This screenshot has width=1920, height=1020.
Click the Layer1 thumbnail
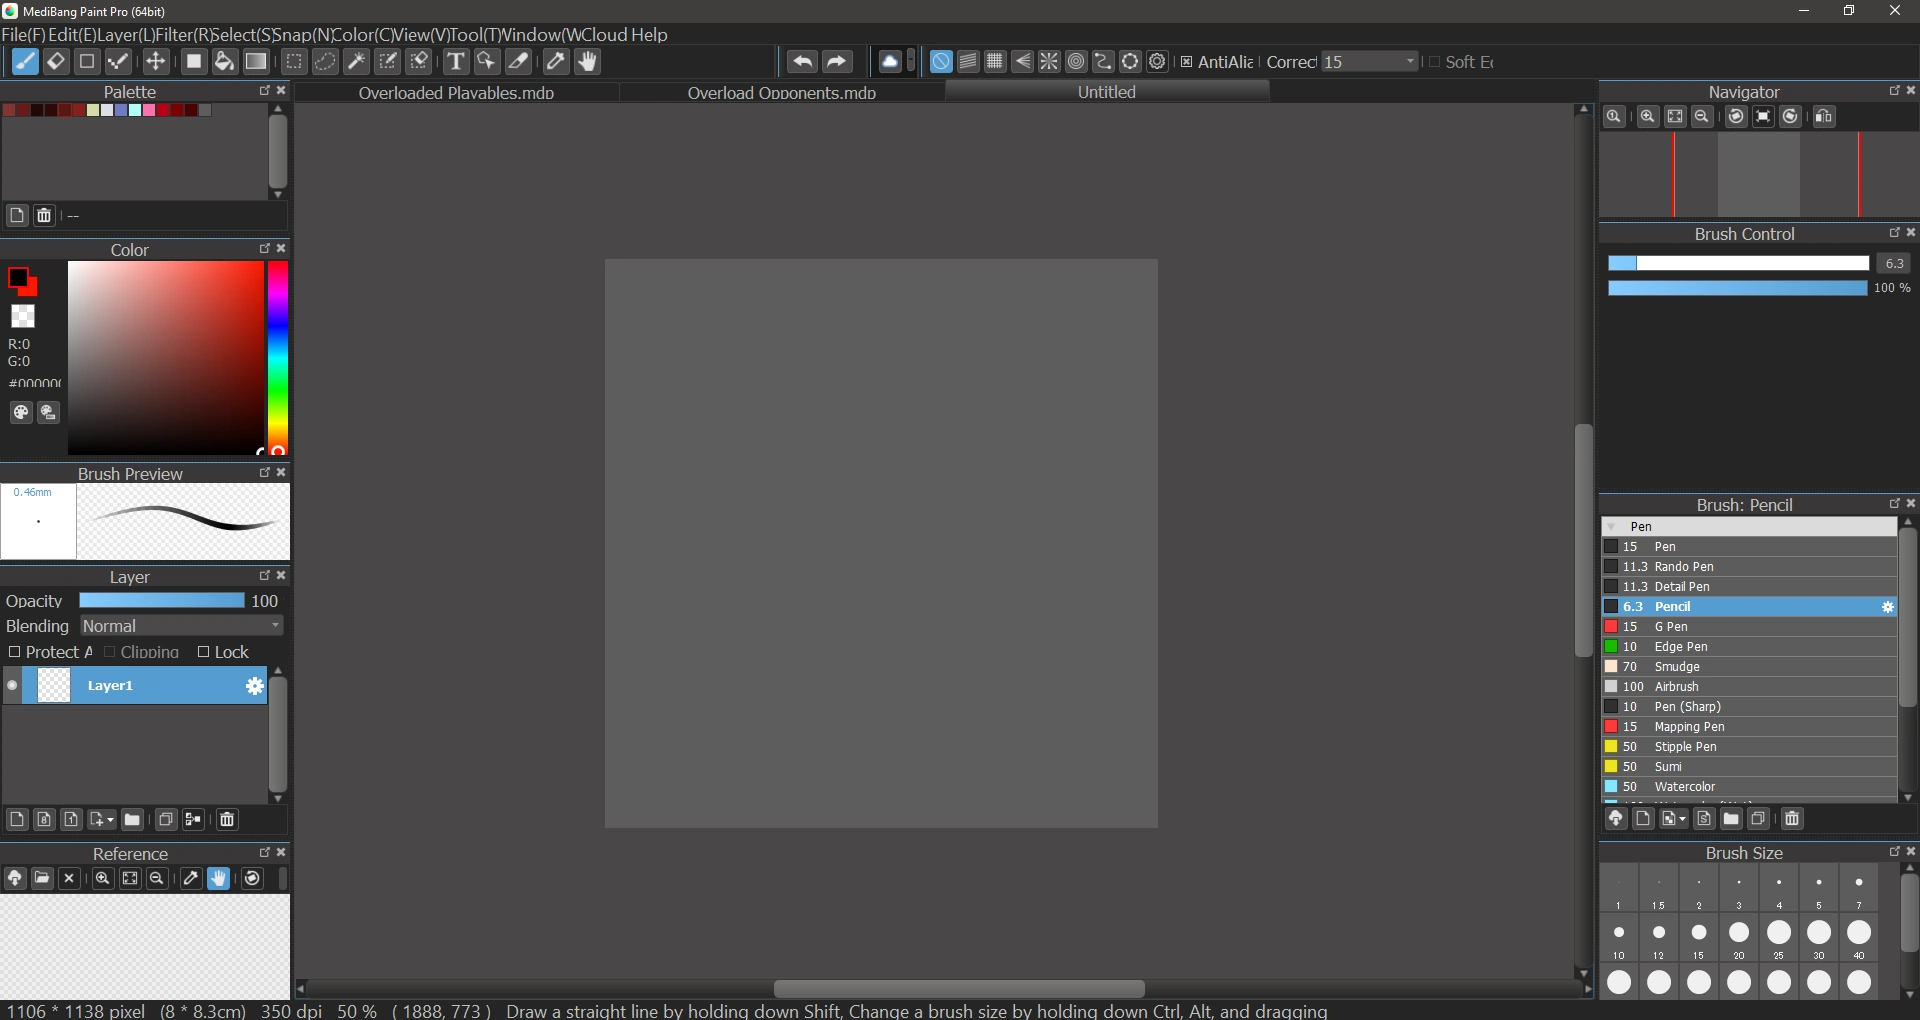coord(55,685)
